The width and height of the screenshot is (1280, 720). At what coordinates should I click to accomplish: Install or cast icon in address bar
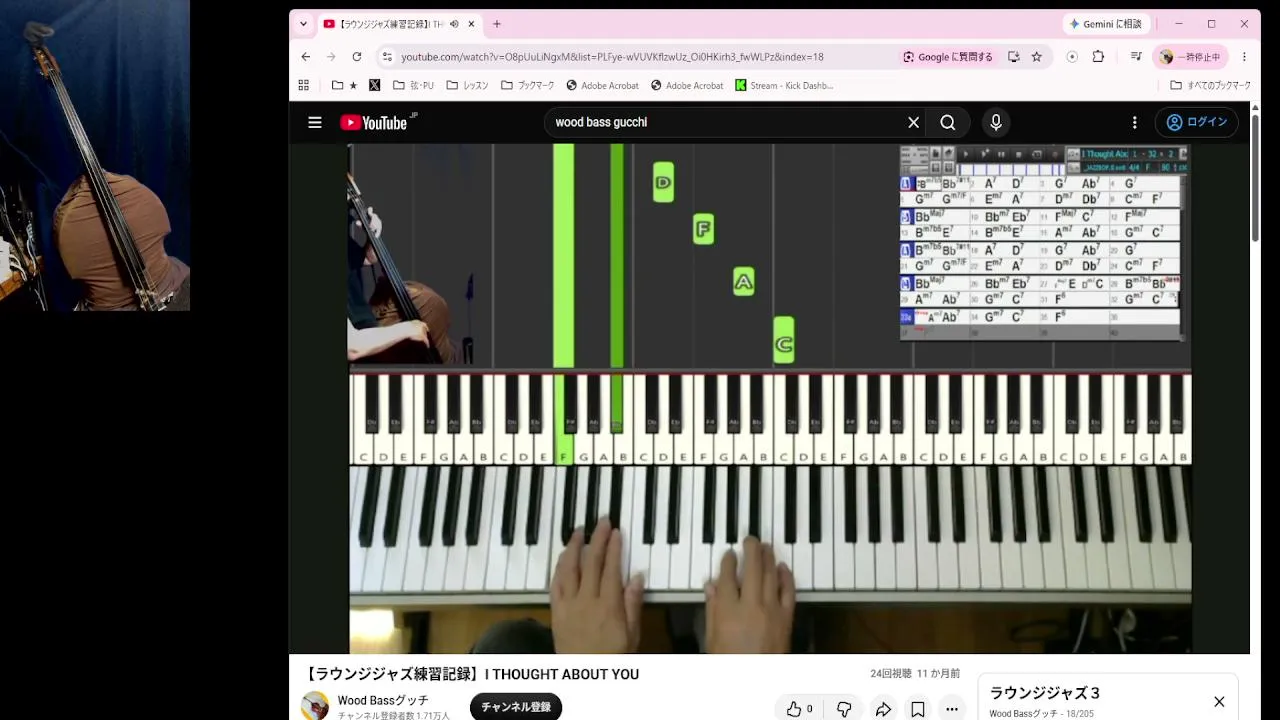(x=1014, y=57)
